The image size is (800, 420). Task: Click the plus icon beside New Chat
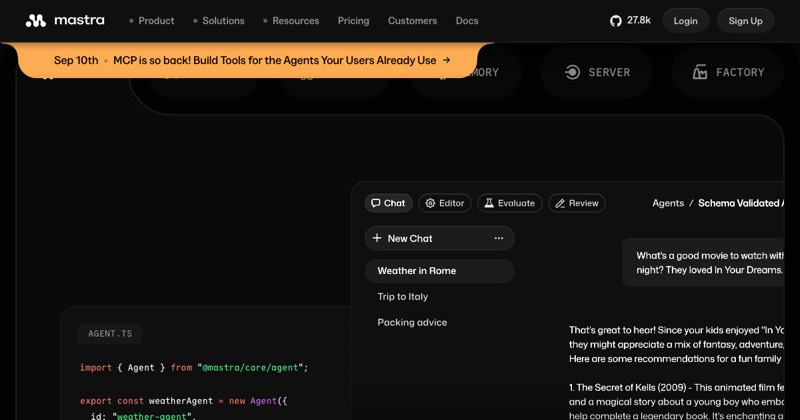coord(377,238)
